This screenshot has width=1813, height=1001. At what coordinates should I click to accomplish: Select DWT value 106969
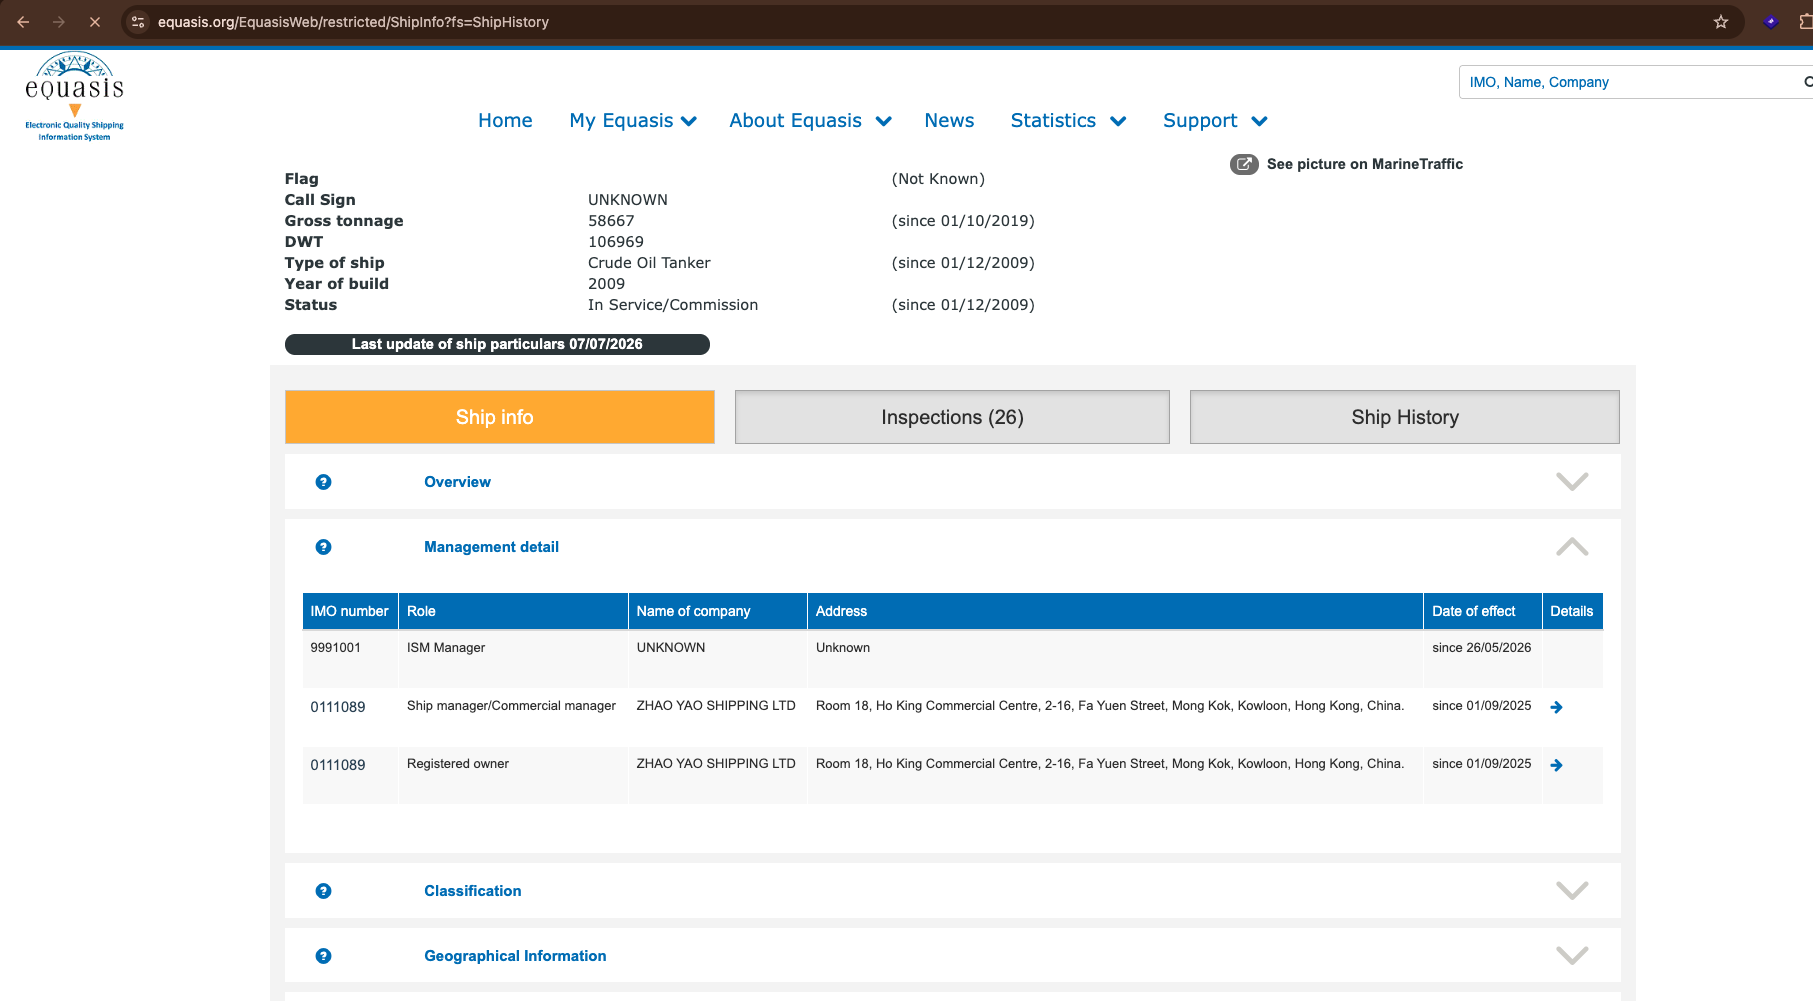coord(616,242)
